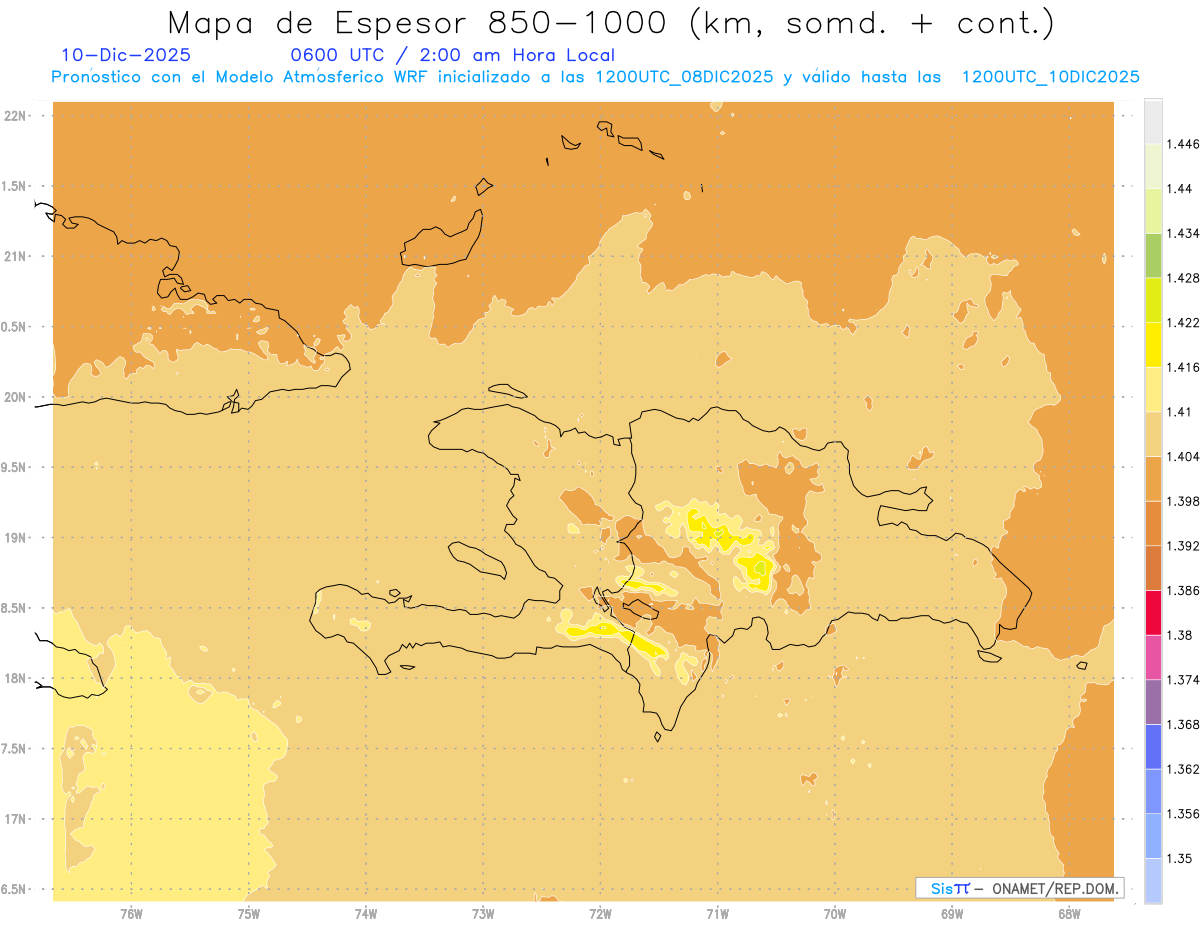Click the legend value 1.446
Screen dimensions: 1200x927
tap(1184, 144)
